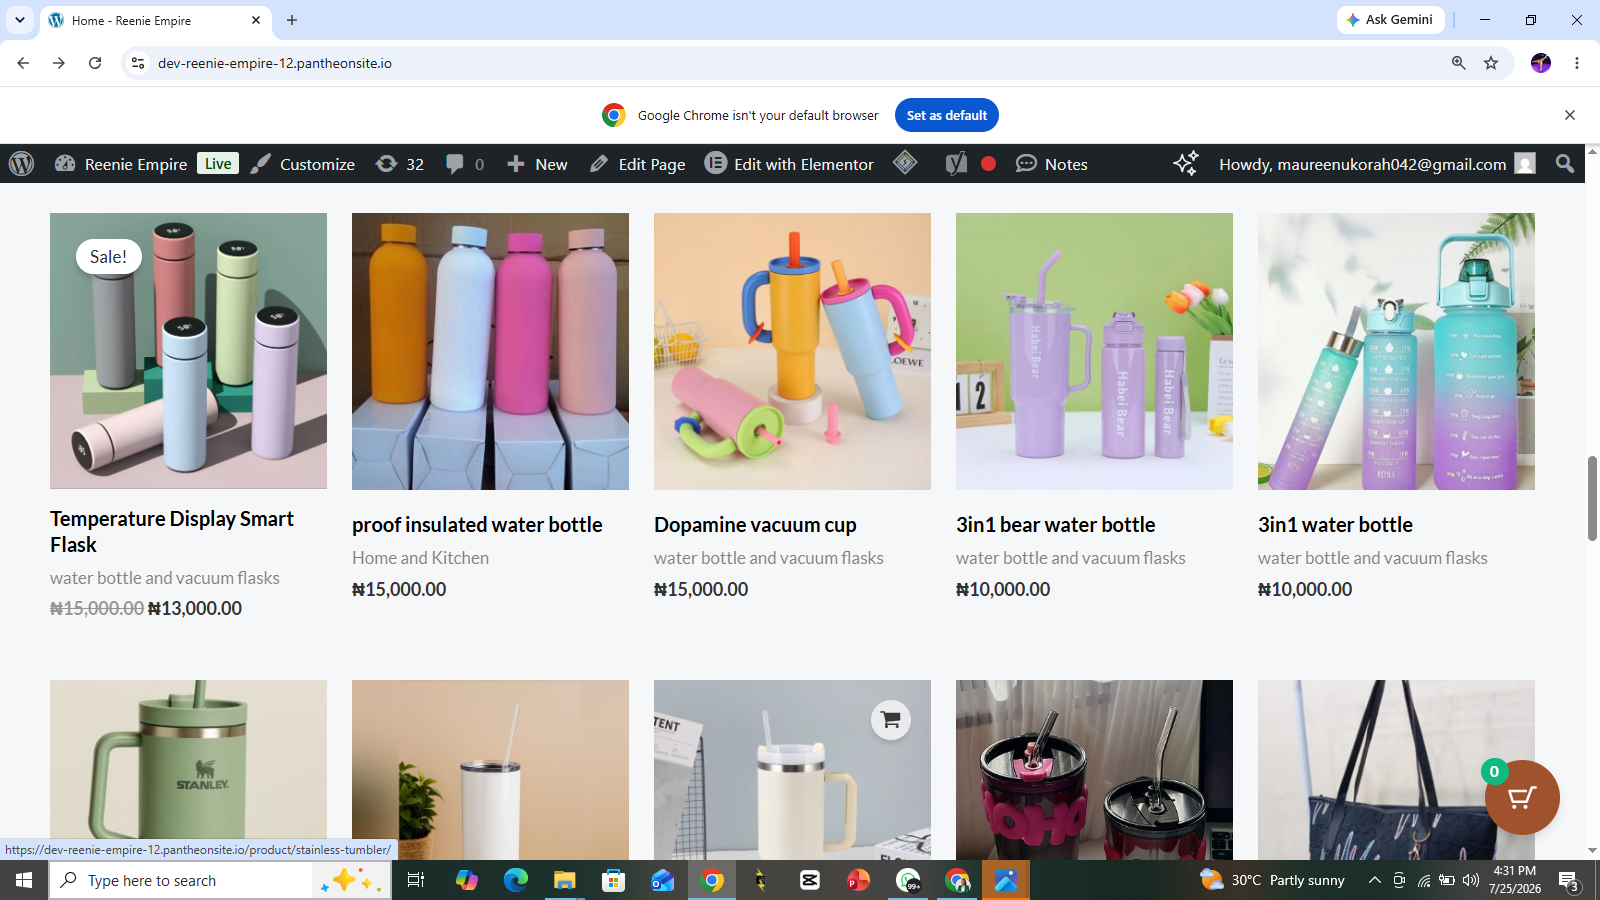This screenshot has height=900, width=1600.
Task: Click the ₦13,000.00 sale price
Action: pyautogui.click(x=195, y=608)
